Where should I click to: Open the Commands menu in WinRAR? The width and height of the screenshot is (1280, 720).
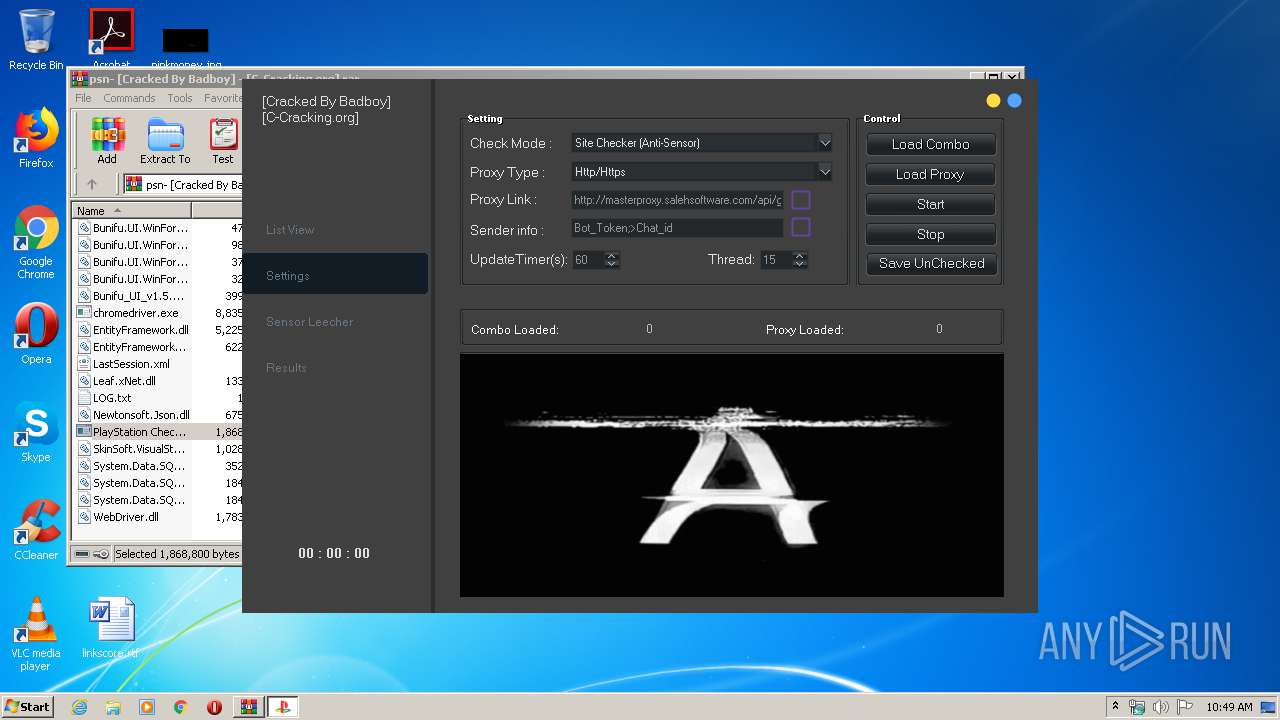pos(129,98)
